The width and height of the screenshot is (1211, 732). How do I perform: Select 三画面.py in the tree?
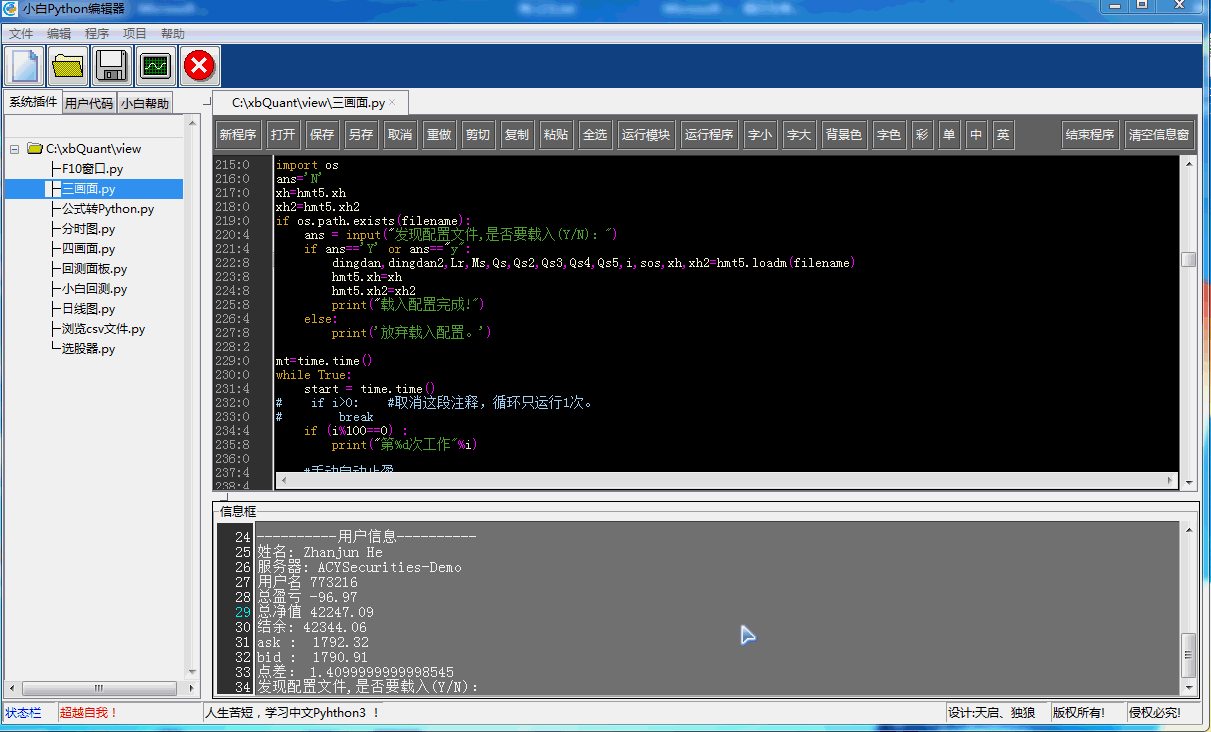[x=88, y=189]
